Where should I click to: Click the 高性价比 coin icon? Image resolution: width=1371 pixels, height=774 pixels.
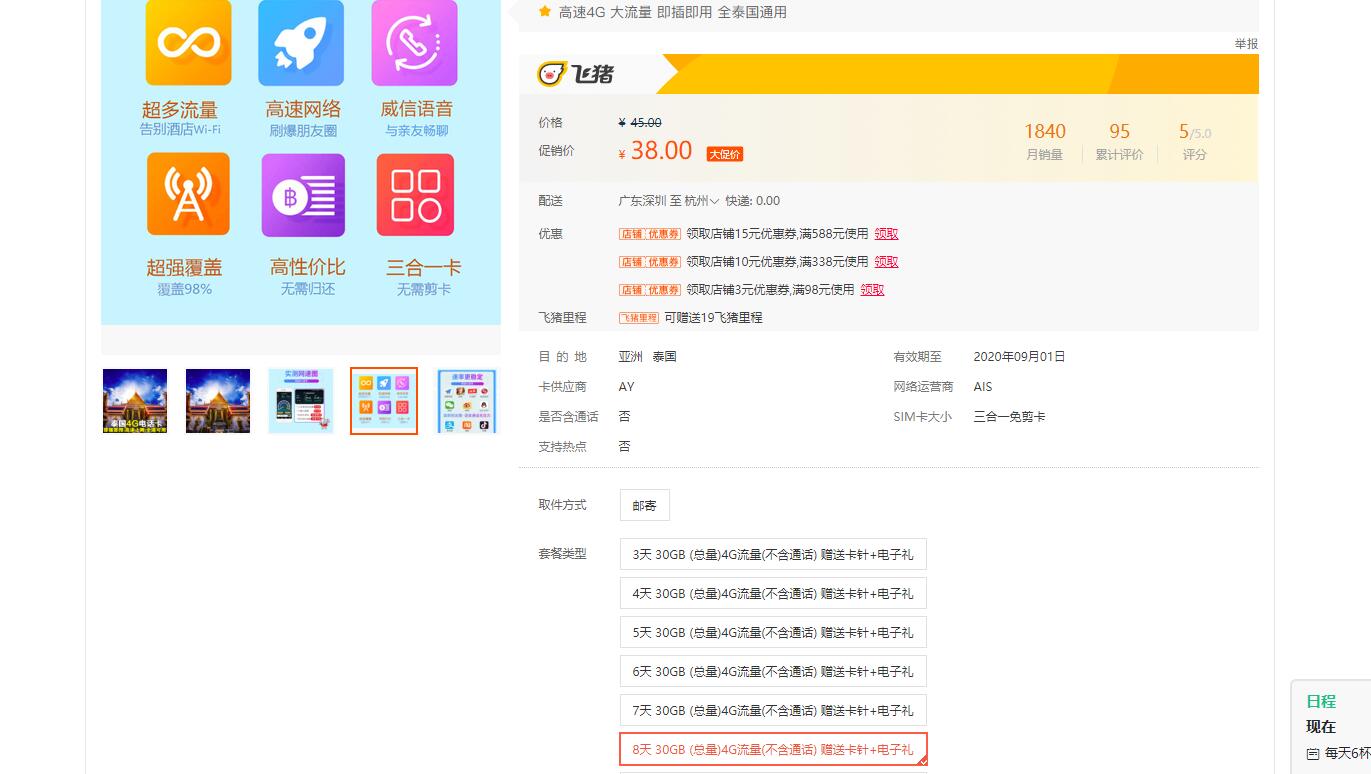301,193
